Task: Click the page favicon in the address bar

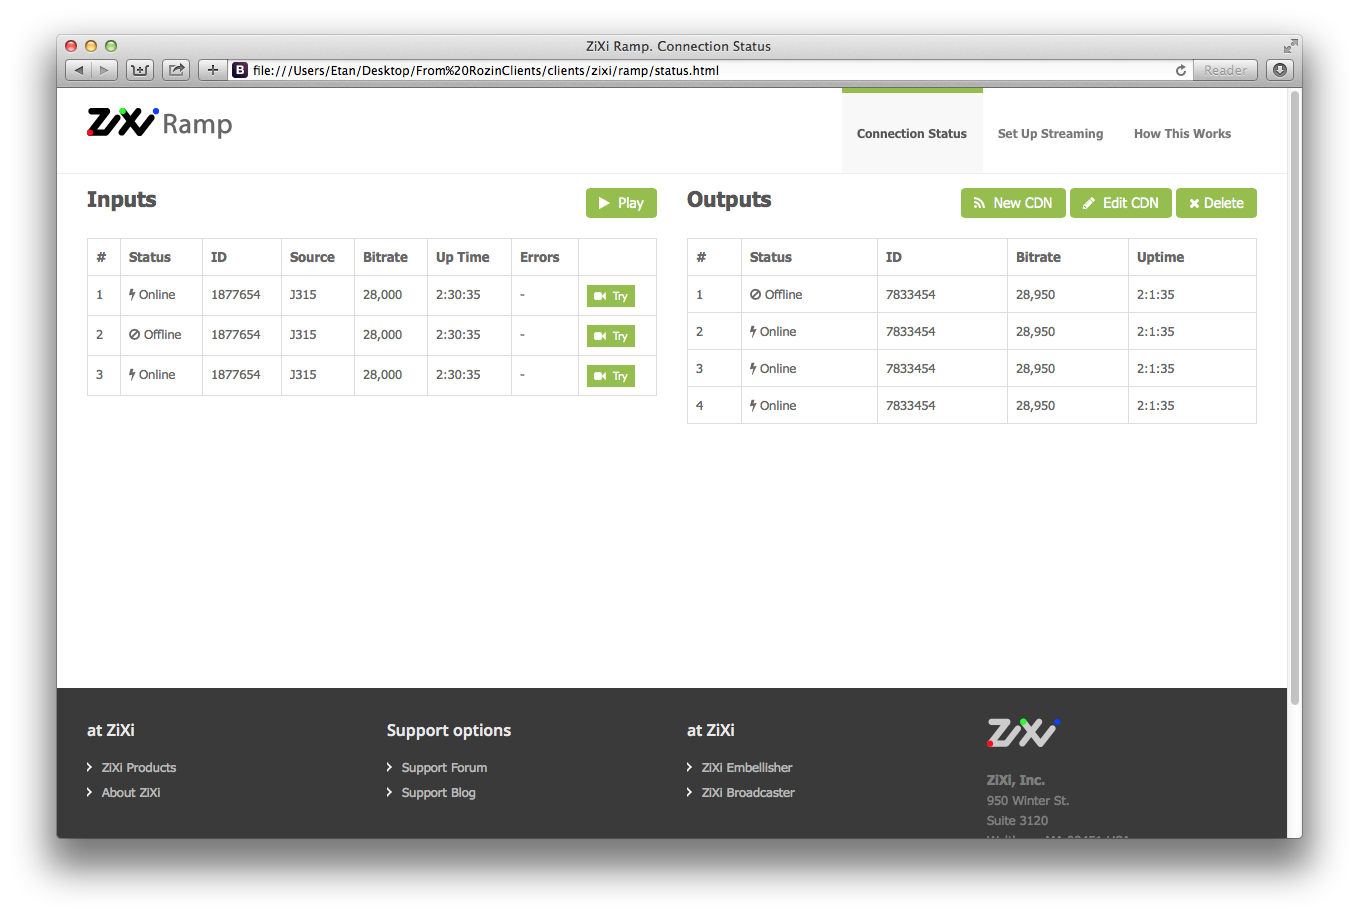Action: pyautogui.click(x=240, y=70)
